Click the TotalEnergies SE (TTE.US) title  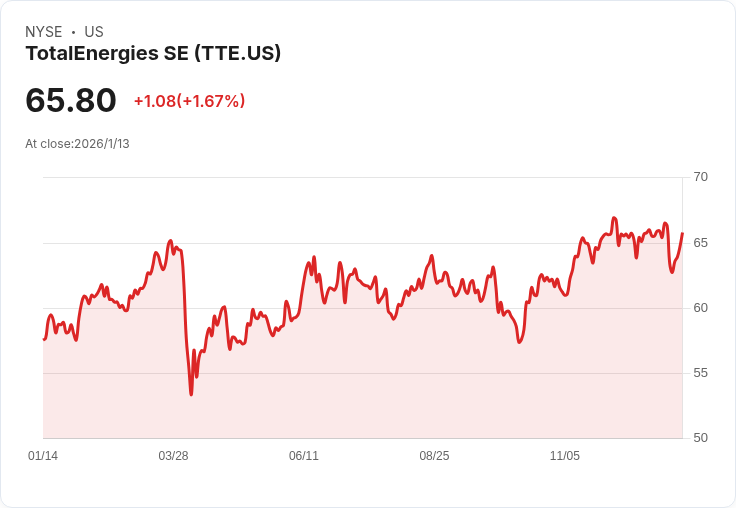tap(153, 53)
